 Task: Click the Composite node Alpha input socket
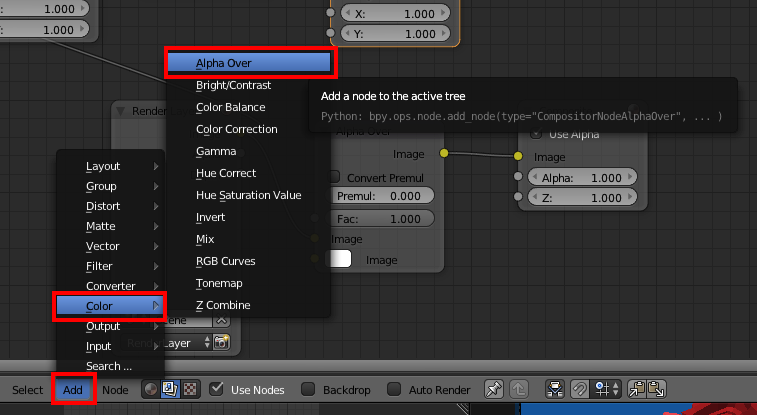click(518, 177)
